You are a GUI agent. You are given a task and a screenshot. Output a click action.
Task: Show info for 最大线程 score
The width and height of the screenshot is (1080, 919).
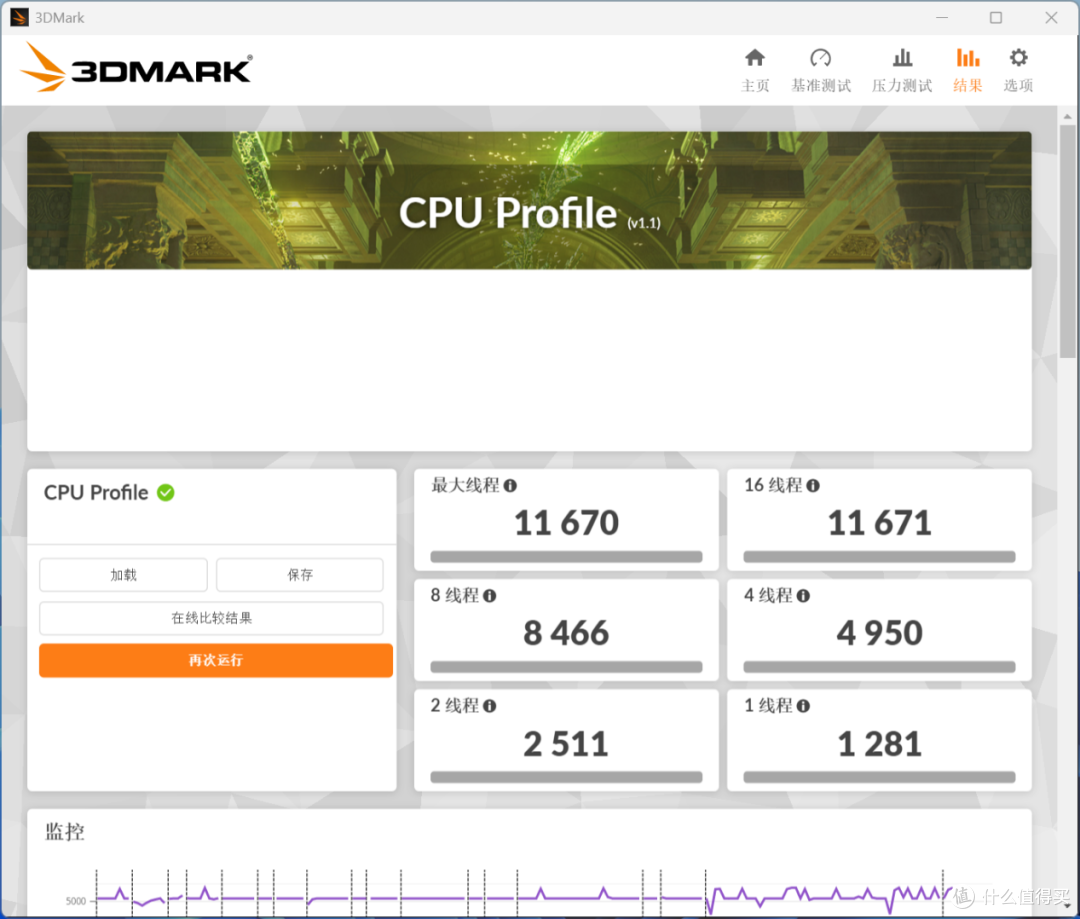(510, 486)
